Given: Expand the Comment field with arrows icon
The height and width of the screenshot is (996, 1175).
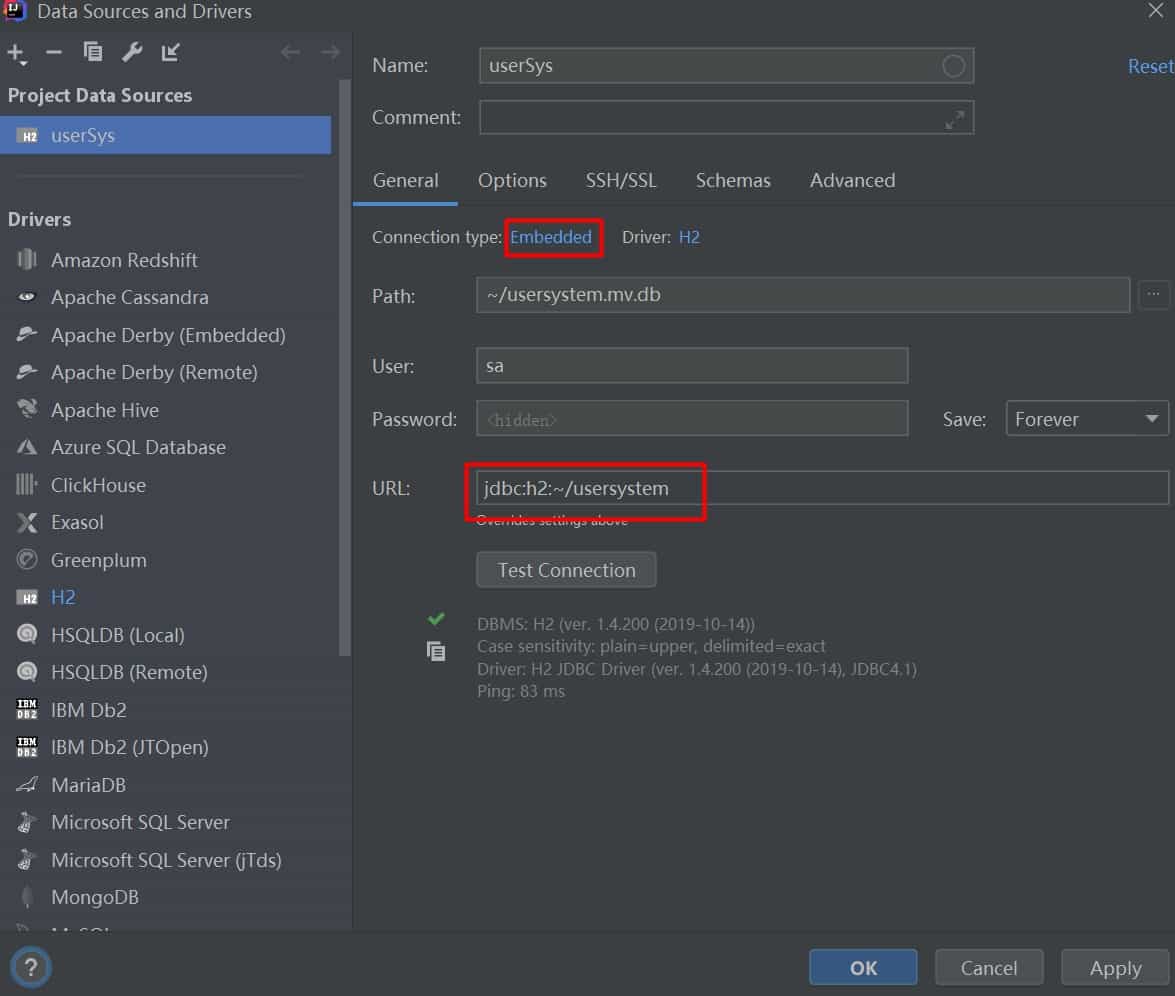Looking at the screenshot, I should 954,119.
